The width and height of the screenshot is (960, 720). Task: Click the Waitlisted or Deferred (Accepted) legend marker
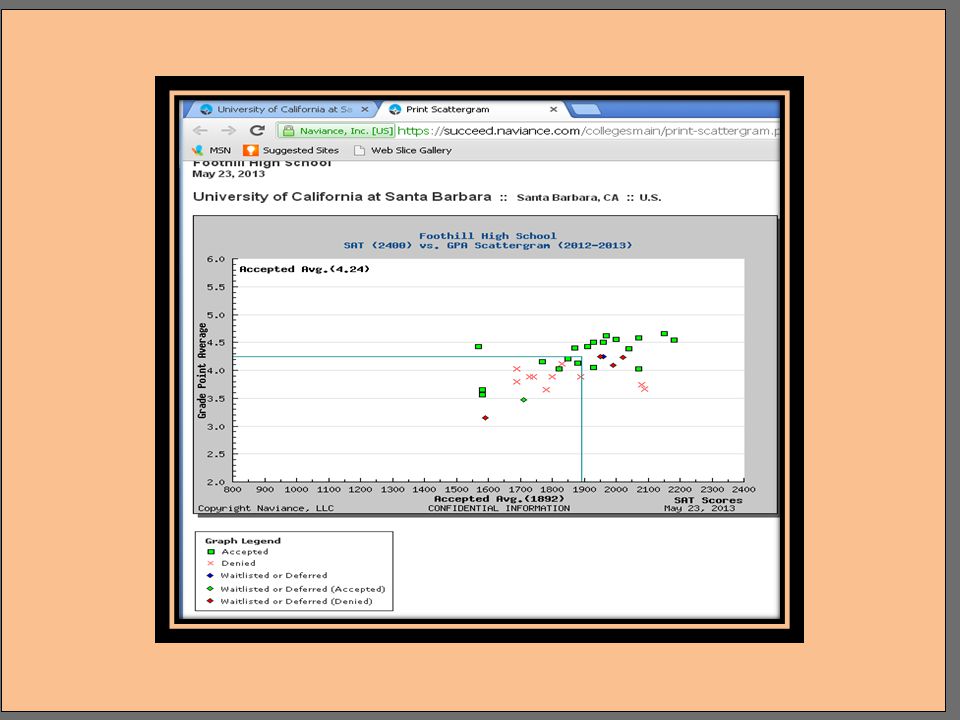(x=210, y=588)
